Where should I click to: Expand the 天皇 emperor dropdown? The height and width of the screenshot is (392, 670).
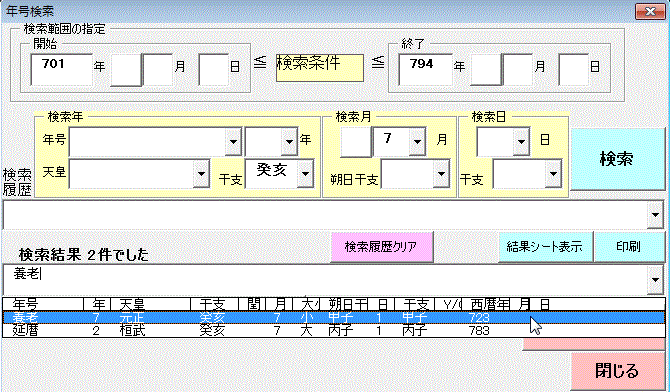coord(201,174)
